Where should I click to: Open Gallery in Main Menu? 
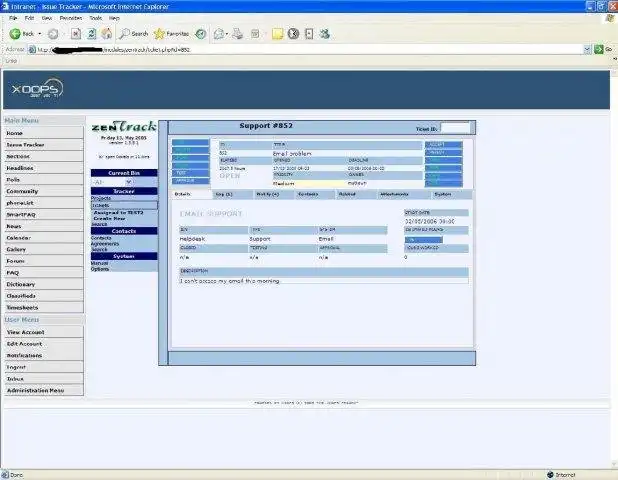[44, 249]
